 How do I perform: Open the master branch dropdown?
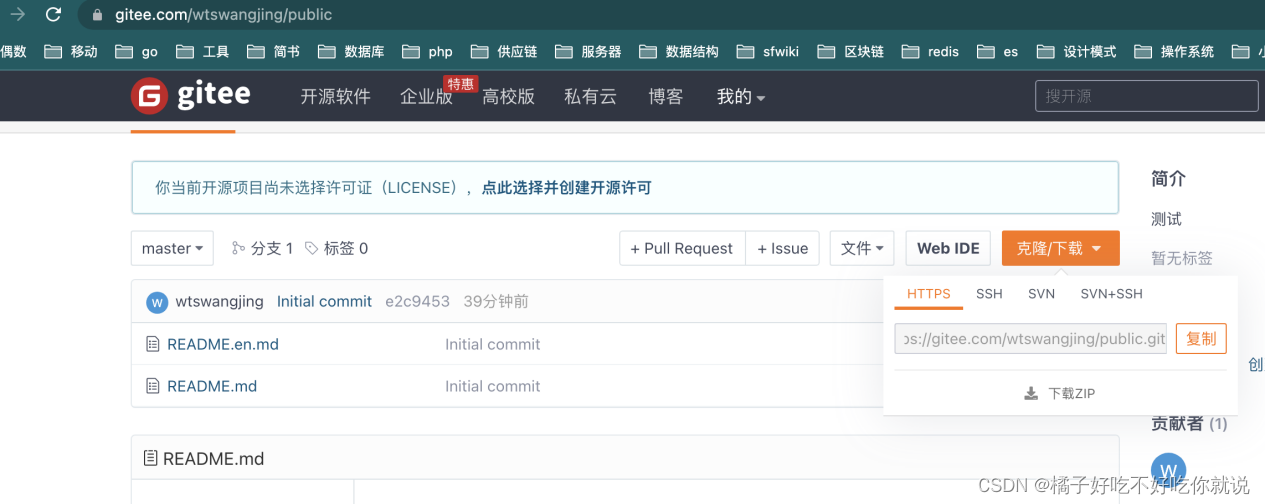click(172, 248)
